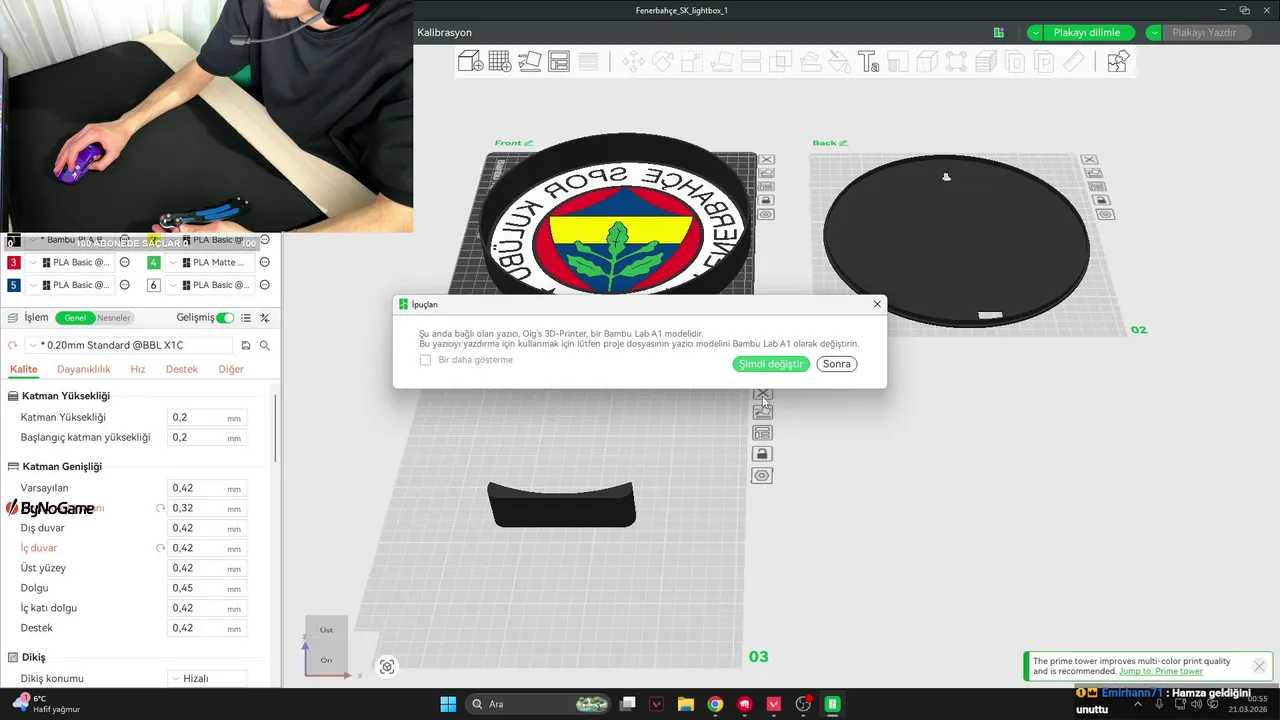Click the blue filament 5 color swatch
The width and height of the screenshot is (1280, 720).
pos(13,285)
